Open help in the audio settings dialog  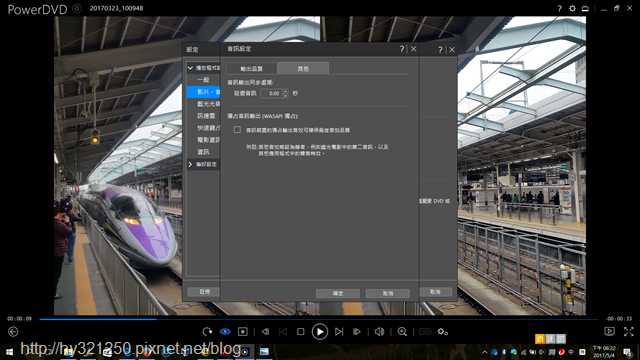point(402,49)
